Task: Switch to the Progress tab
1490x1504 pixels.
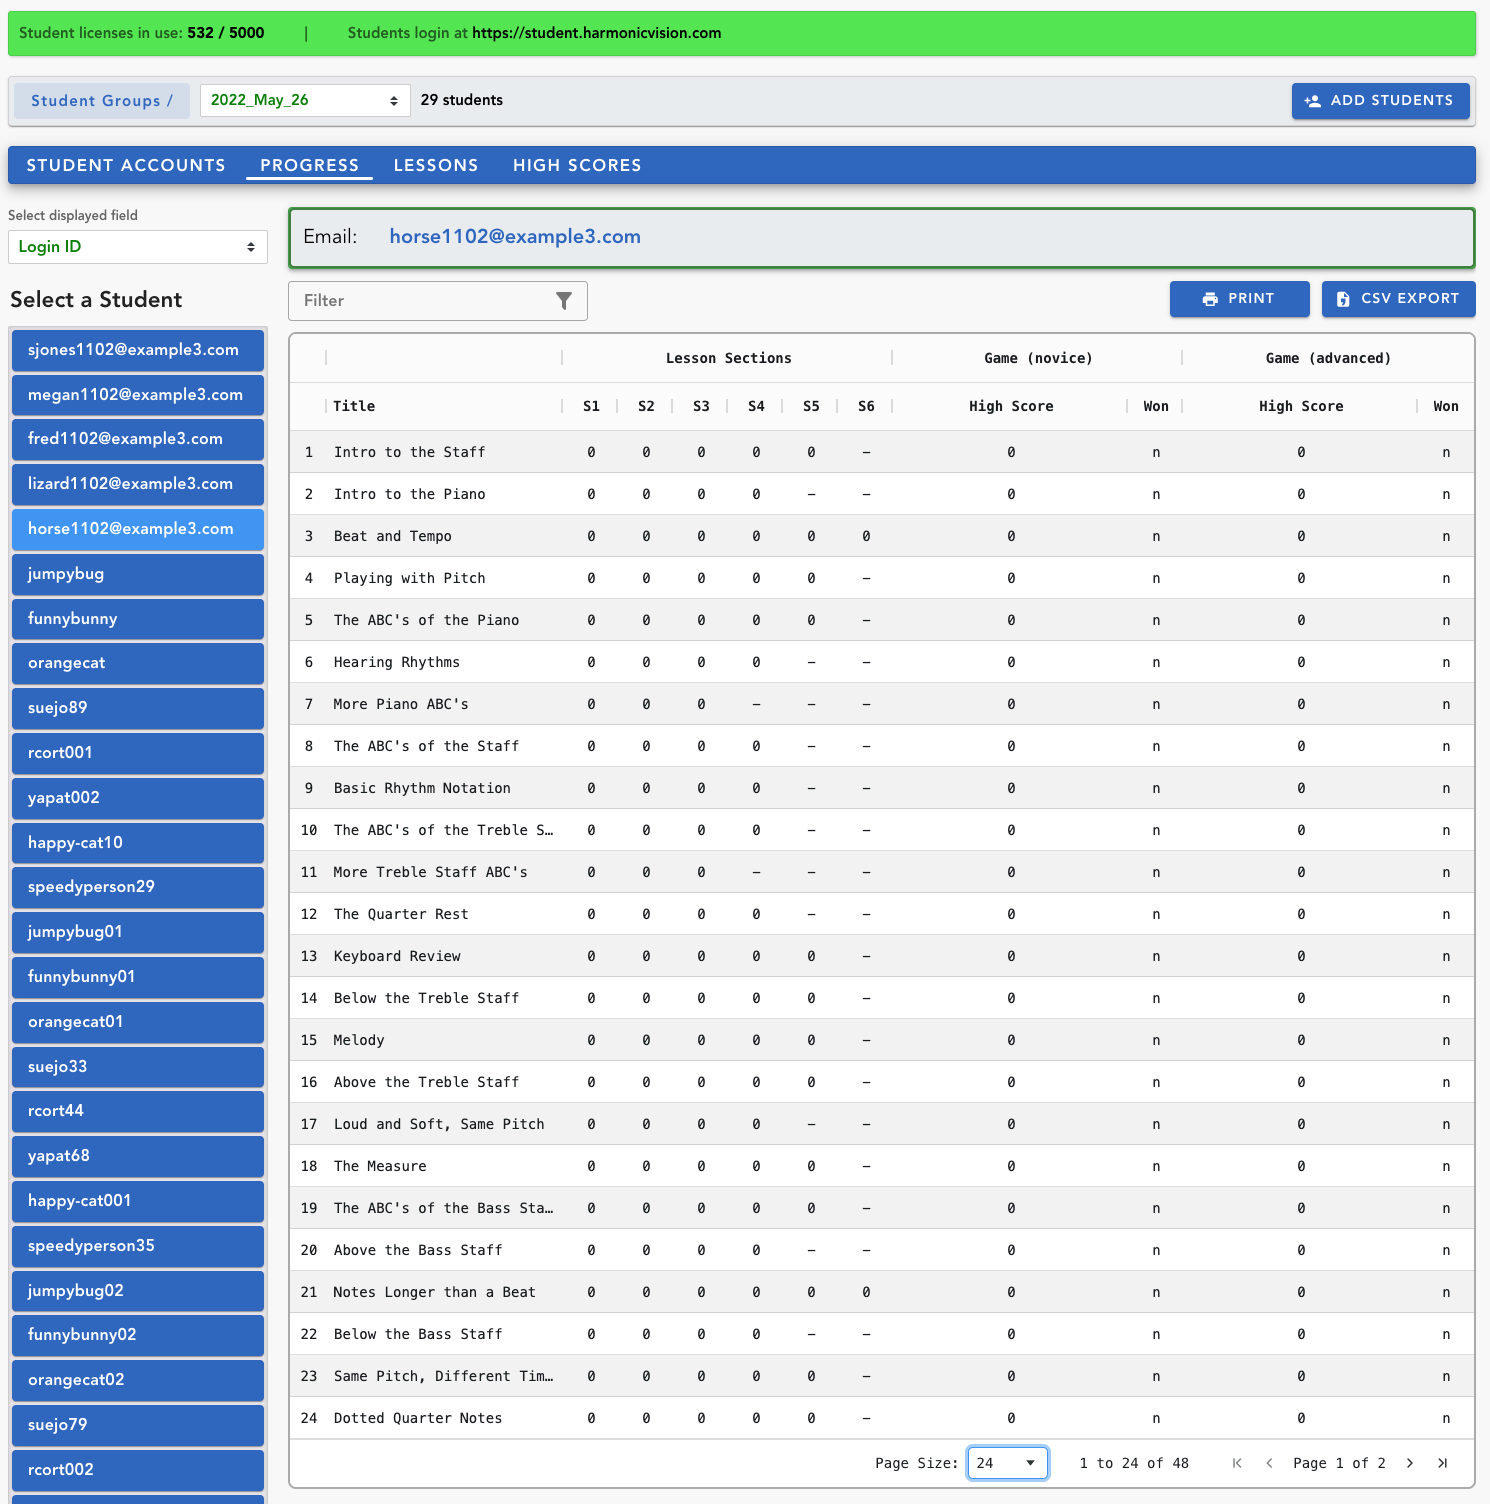Action: coord(309,165)
